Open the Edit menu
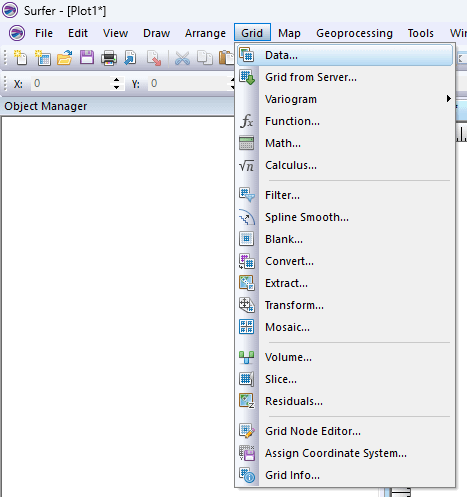This screenshot has width=467, height=497. pos(78,33)
